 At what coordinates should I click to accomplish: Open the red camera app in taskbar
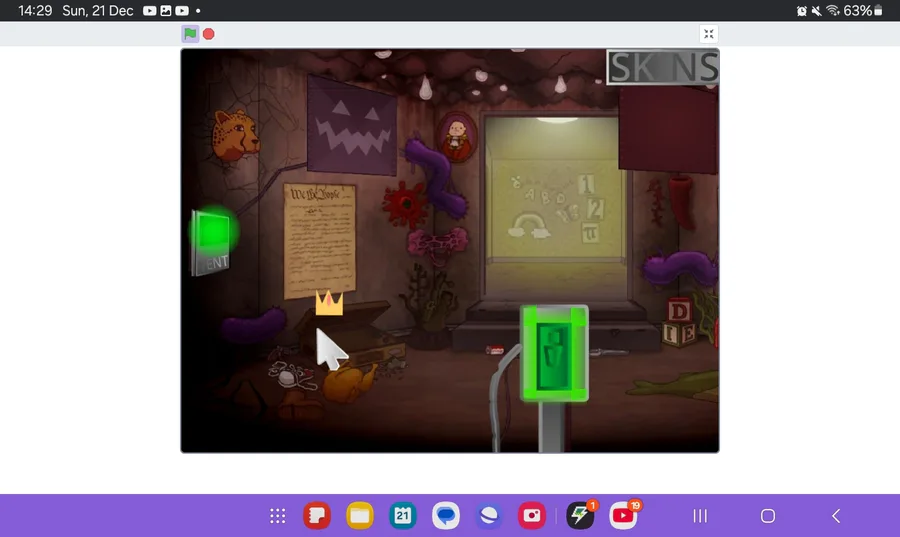532,515
